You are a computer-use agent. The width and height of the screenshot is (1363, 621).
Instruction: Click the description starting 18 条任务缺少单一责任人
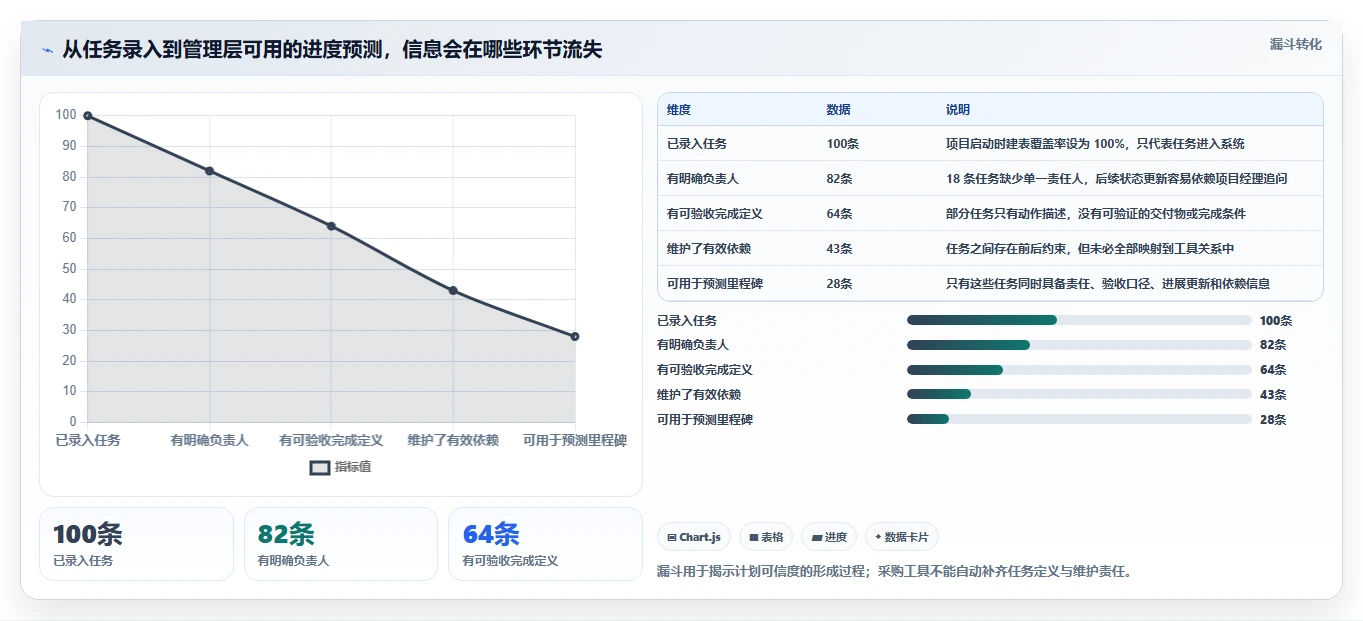point(1116,179)
